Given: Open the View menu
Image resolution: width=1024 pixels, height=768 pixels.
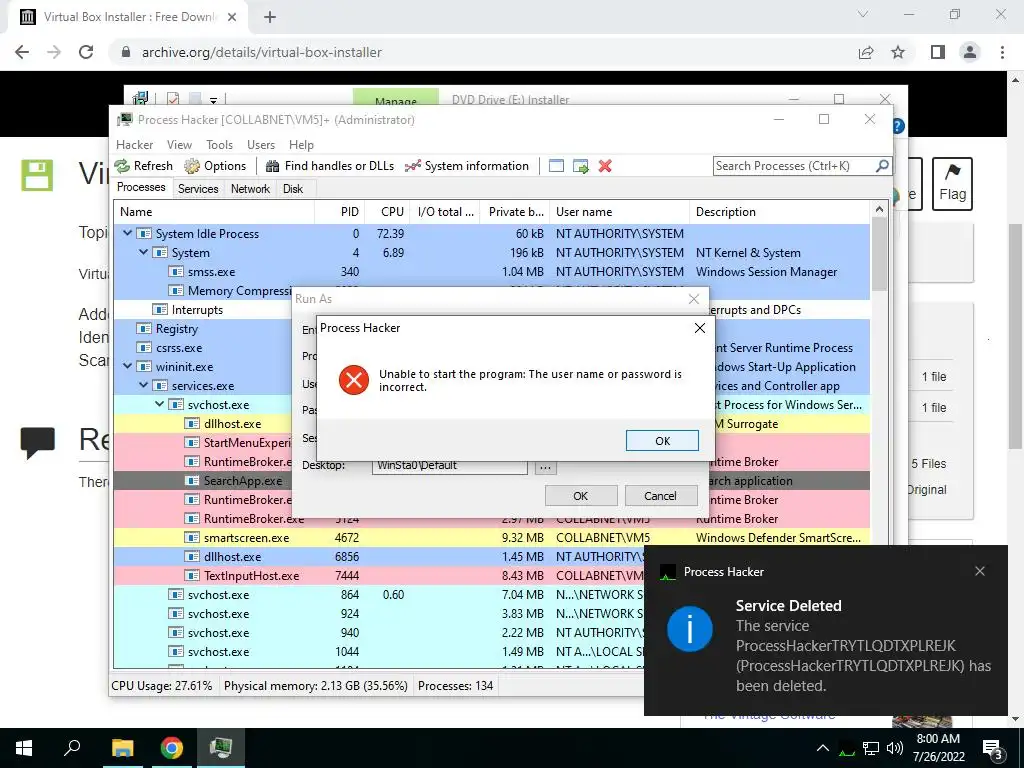Looking at the screenshot, I should pos(179,145).
